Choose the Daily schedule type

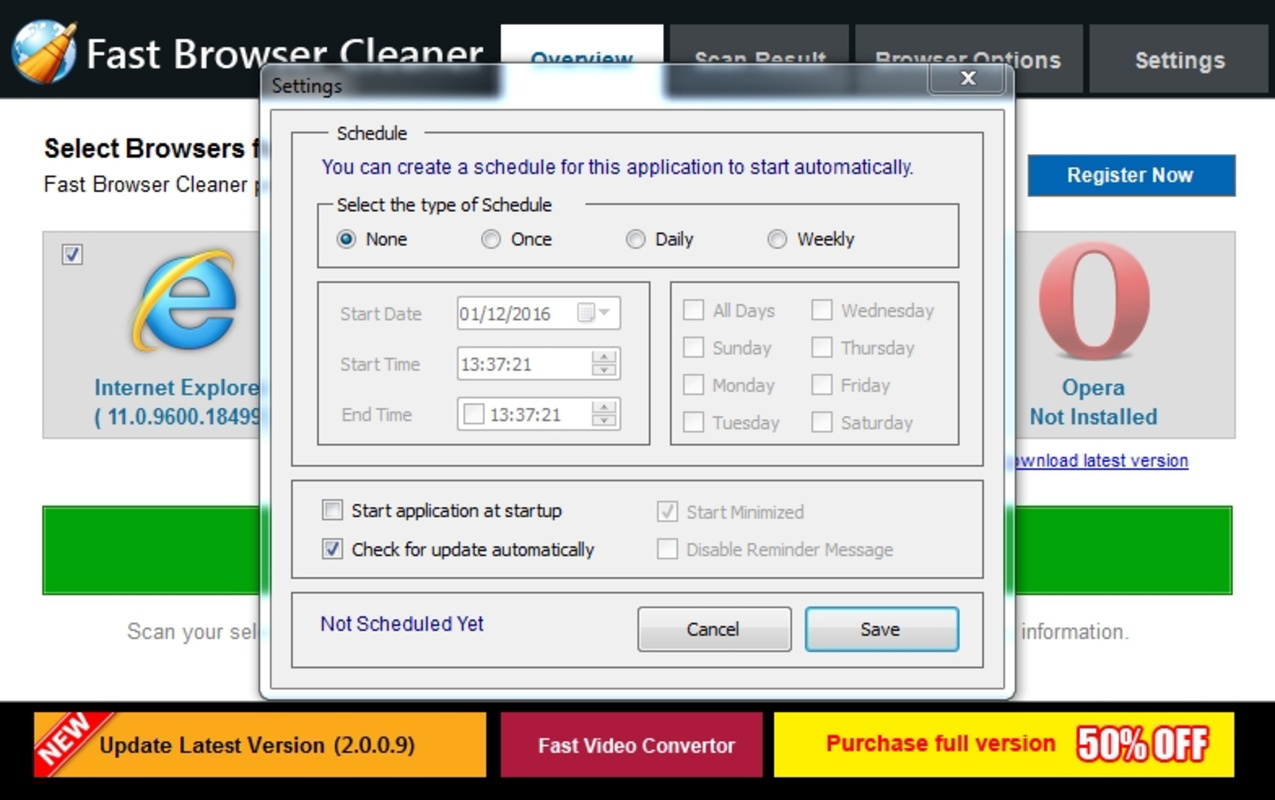635,239
